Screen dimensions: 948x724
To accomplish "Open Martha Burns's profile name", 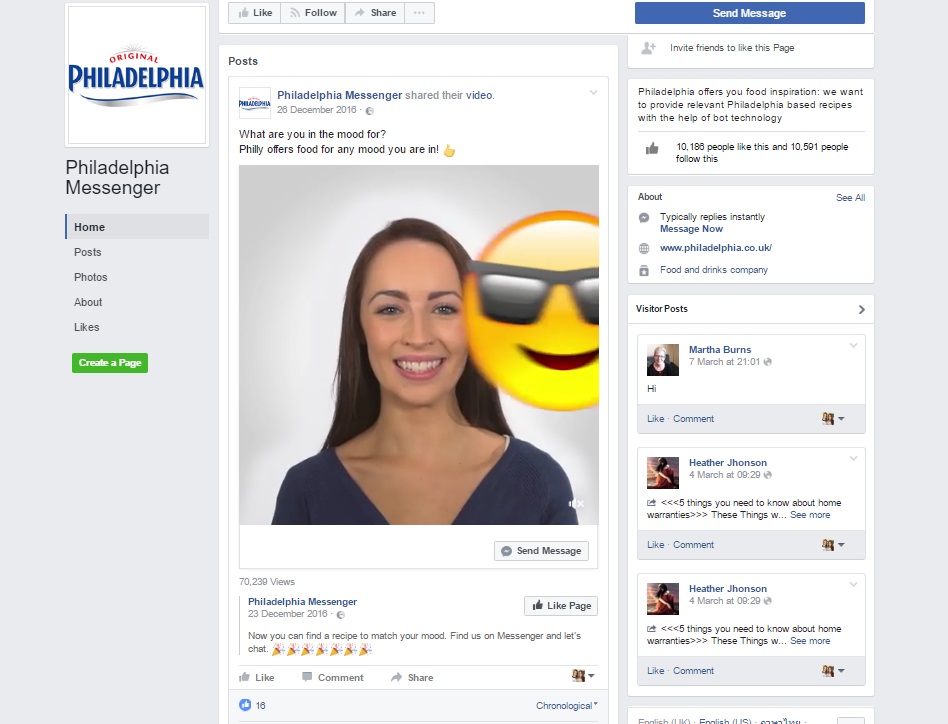I will click(720, 349).
